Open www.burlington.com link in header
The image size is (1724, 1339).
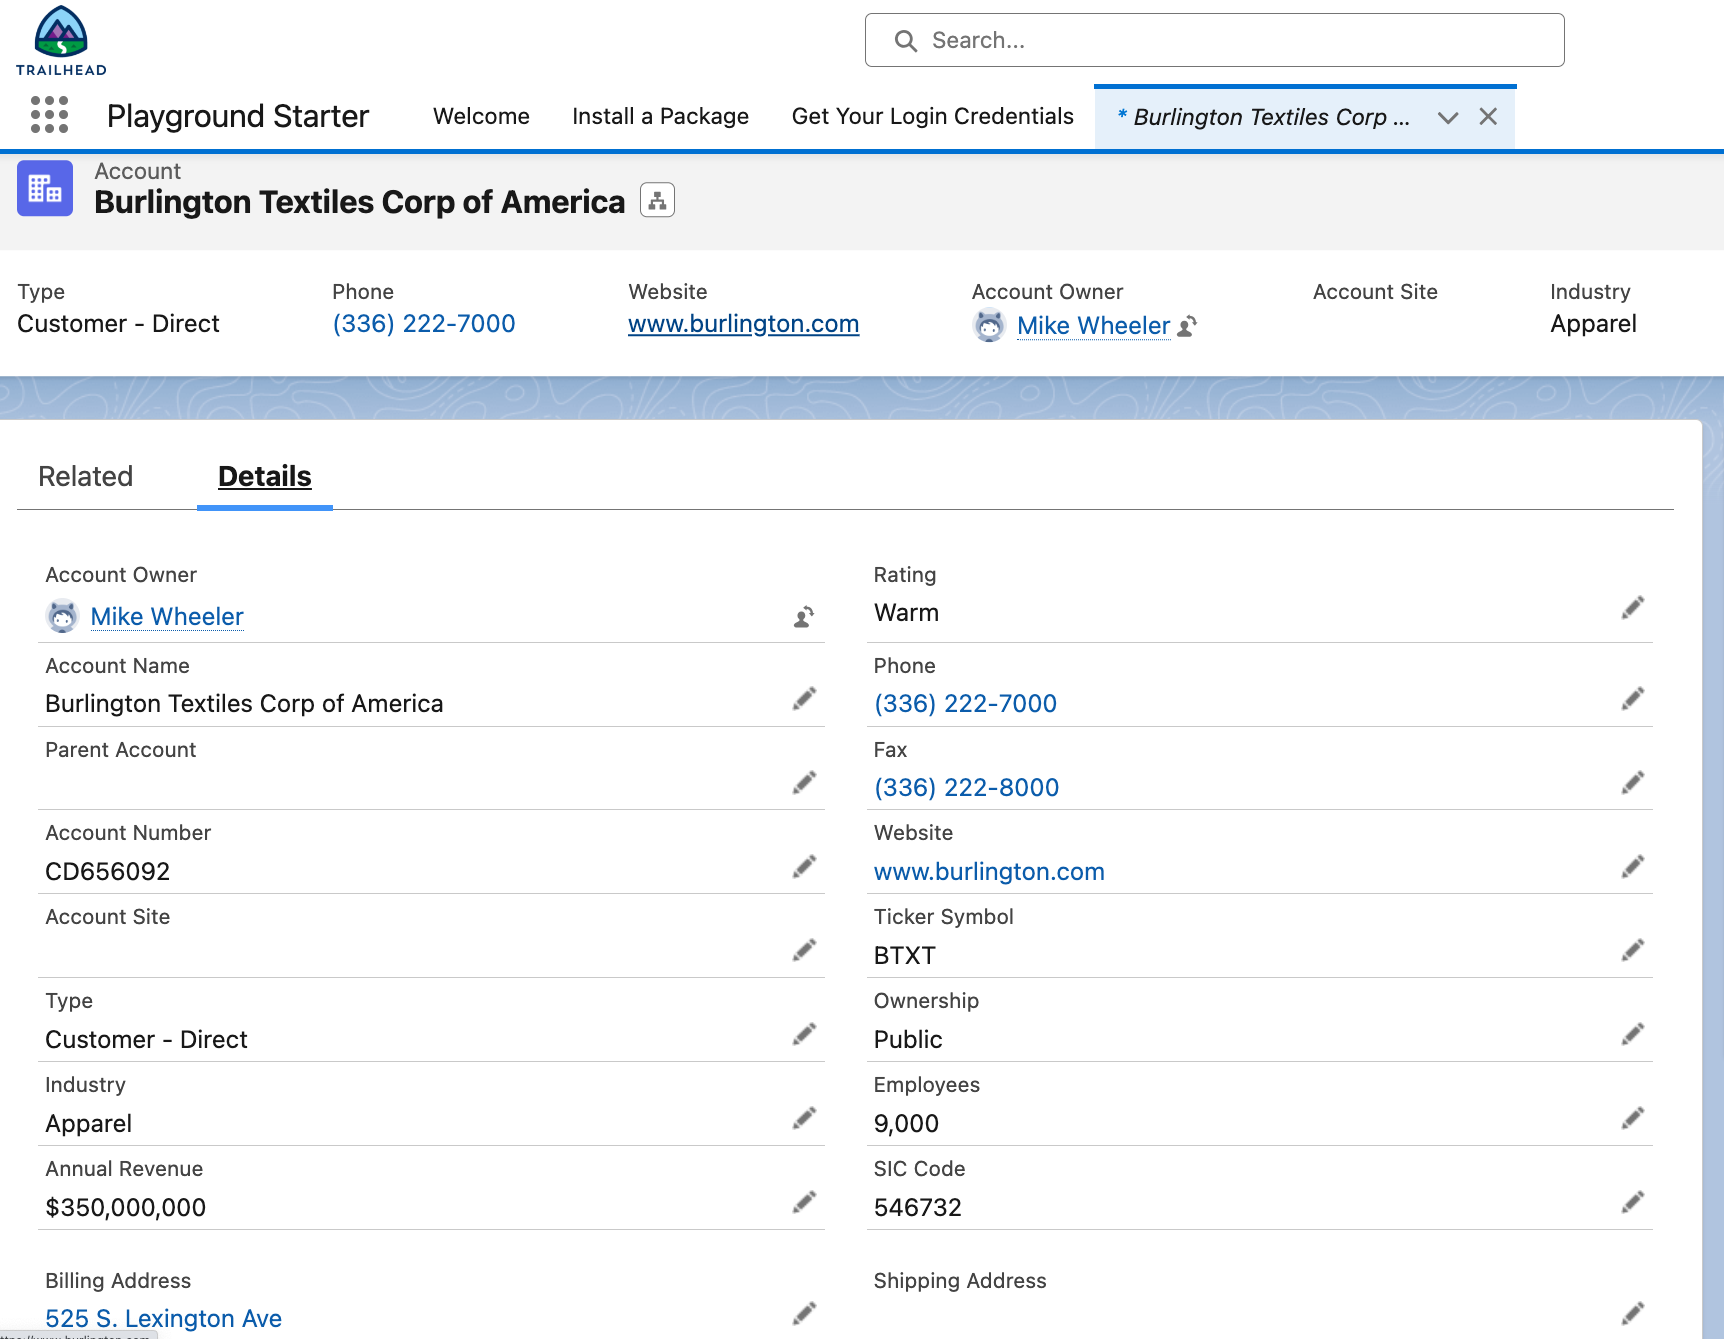point(744,324)
